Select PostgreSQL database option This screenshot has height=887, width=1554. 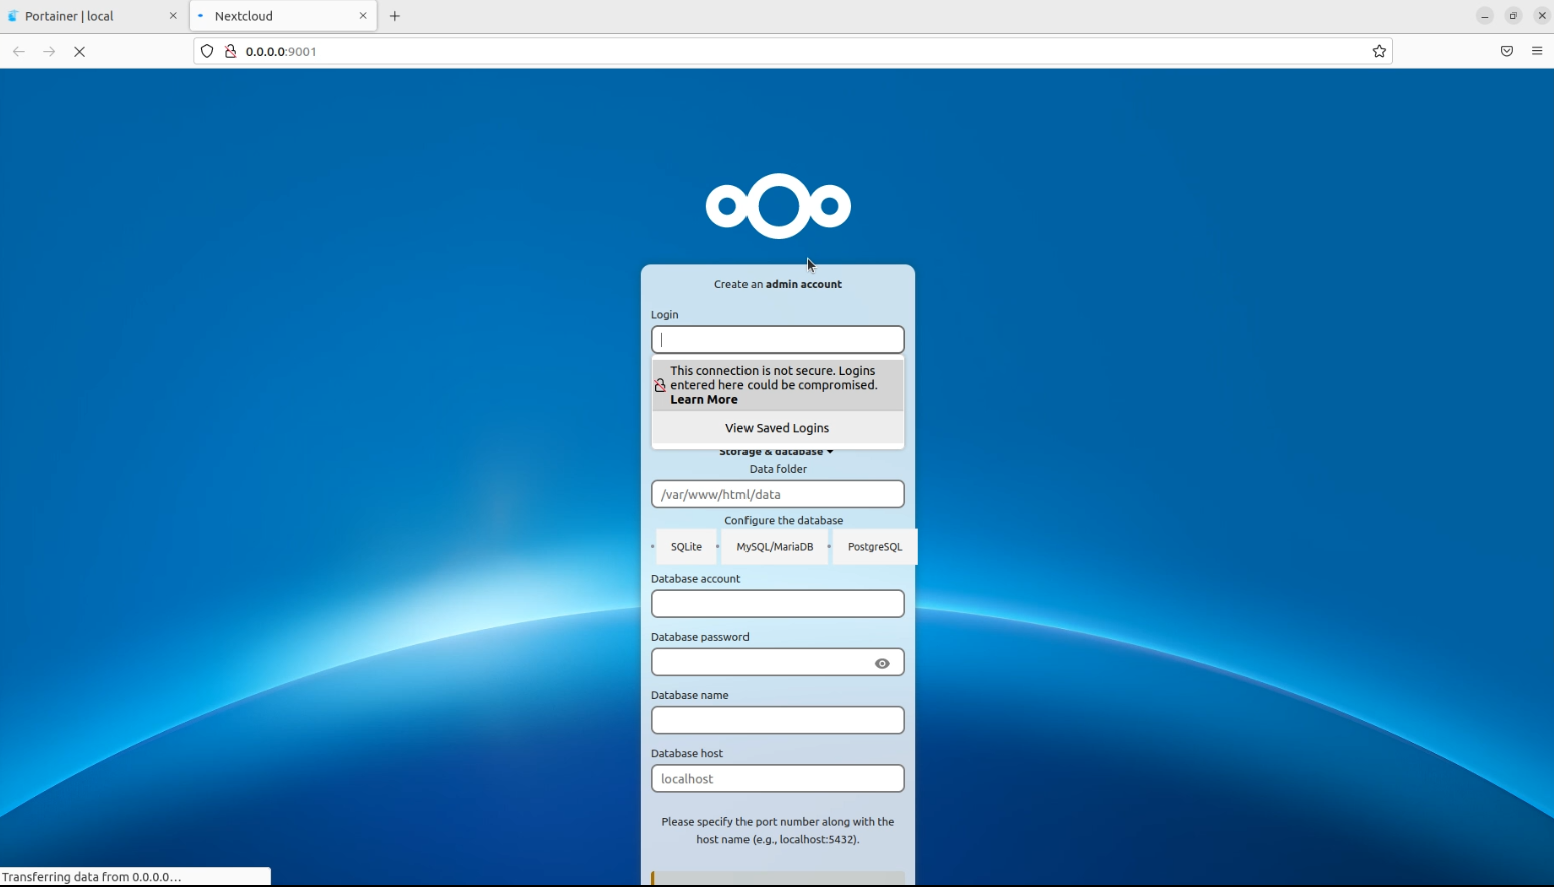pyautogui.click(x=875, y=547)
